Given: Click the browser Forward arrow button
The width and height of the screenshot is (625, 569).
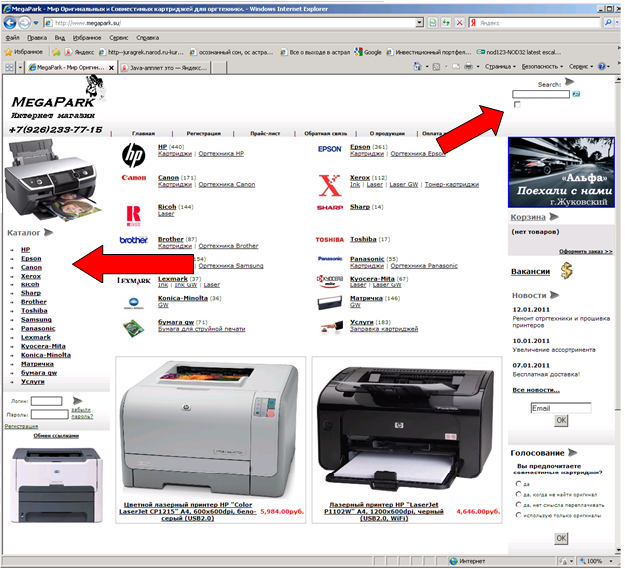Looking at the screenshot, I should tap(24, 23).
